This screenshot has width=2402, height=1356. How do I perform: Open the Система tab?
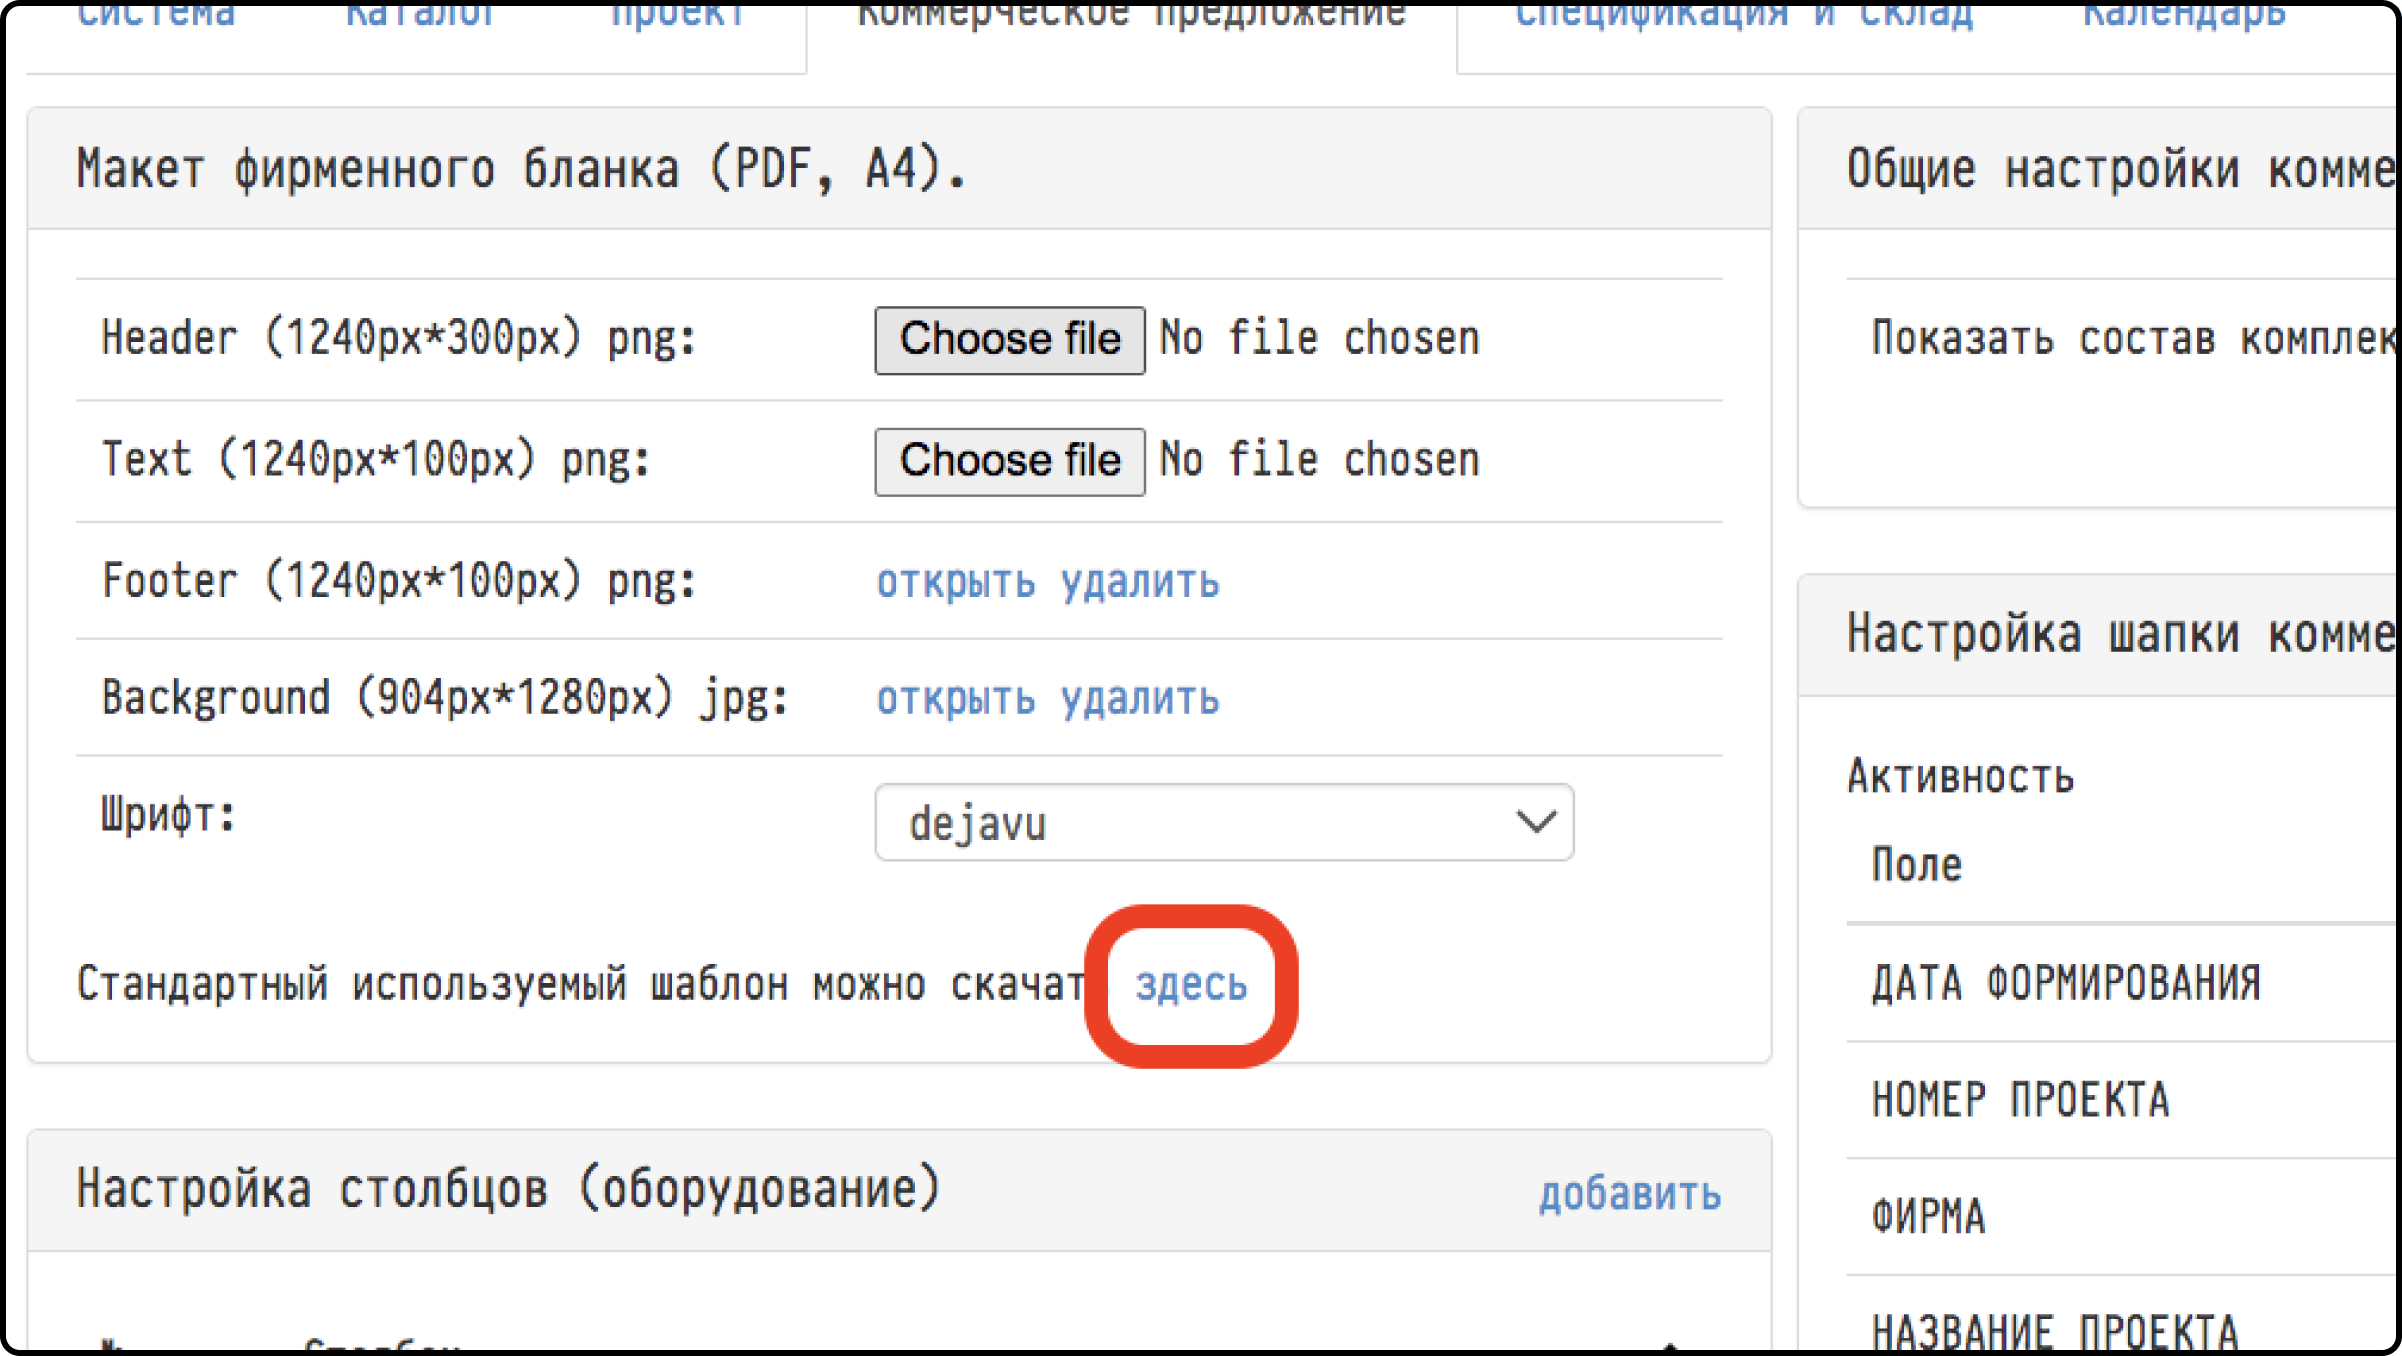point(156,16)
